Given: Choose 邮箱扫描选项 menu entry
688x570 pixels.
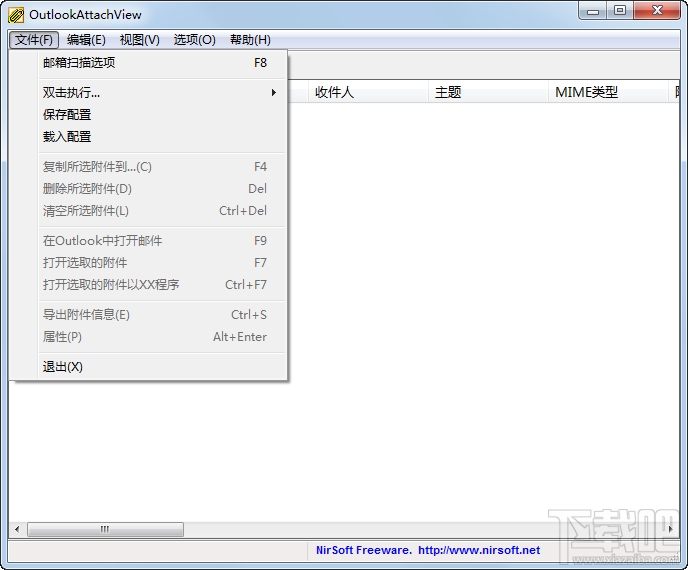Looking at the screenshot, I should point(148,63).
